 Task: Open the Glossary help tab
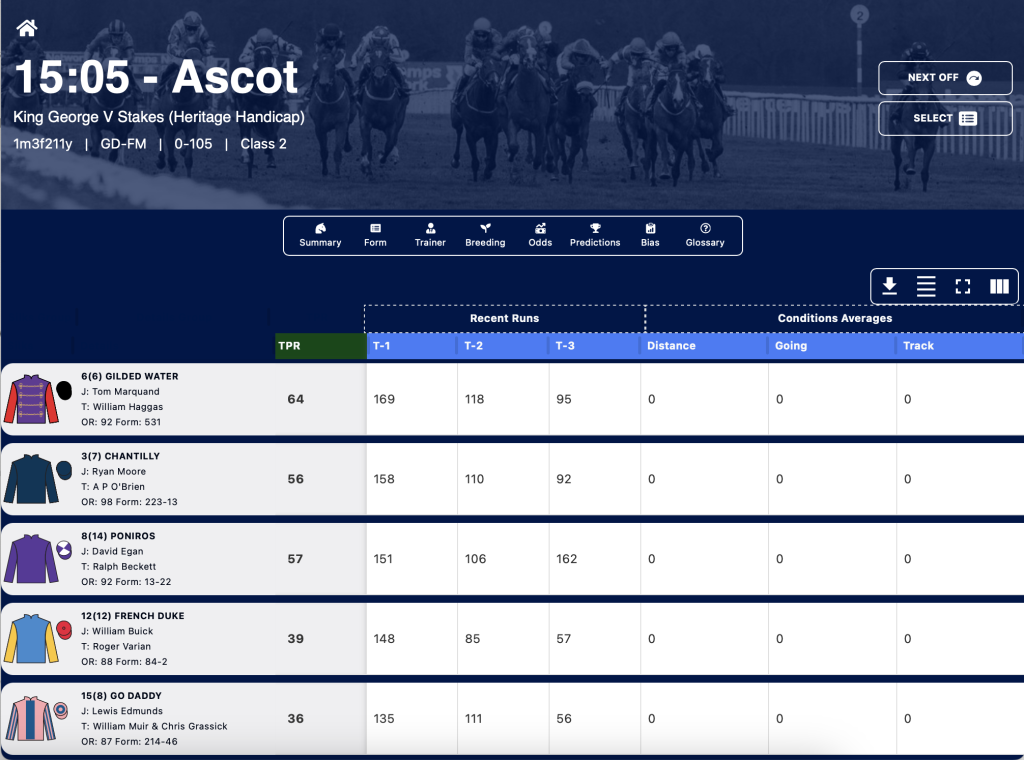tap(705, 235)
